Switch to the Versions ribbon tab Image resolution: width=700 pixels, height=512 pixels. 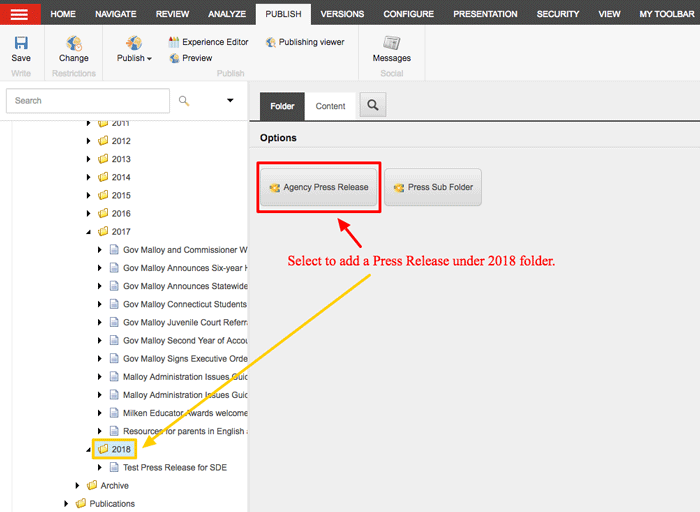(x=342, y=14)
